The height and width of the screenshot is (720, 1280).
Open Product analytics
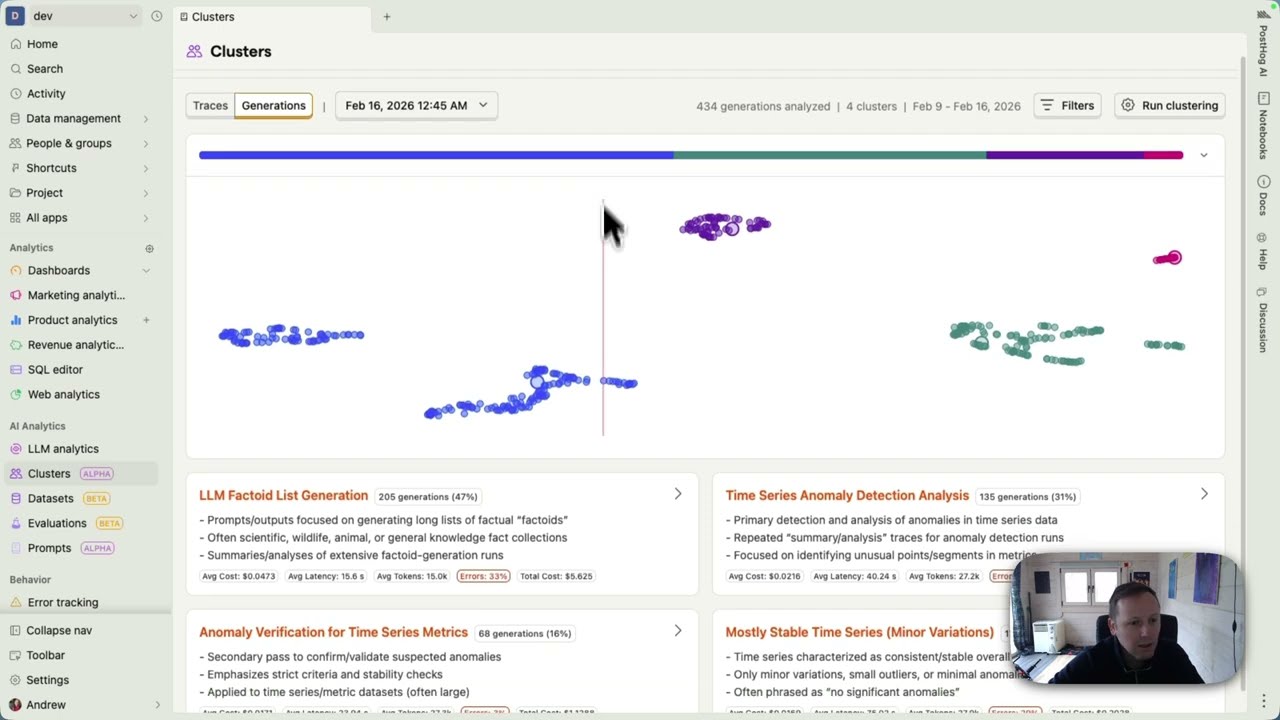(70, 320)
